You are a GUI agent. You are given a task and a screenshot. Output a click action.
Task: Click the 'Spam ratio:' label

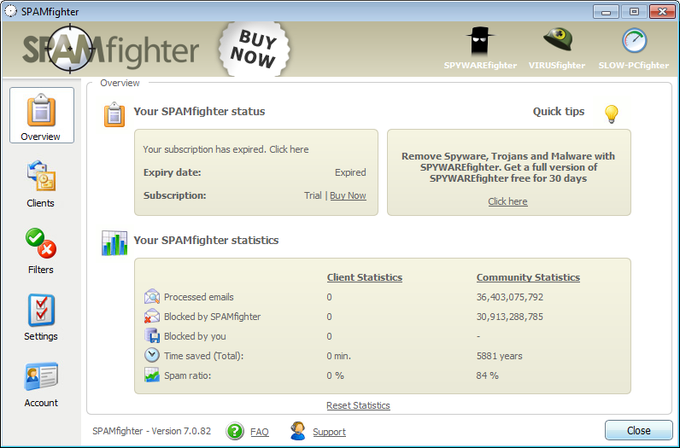[x=187, y=376]
